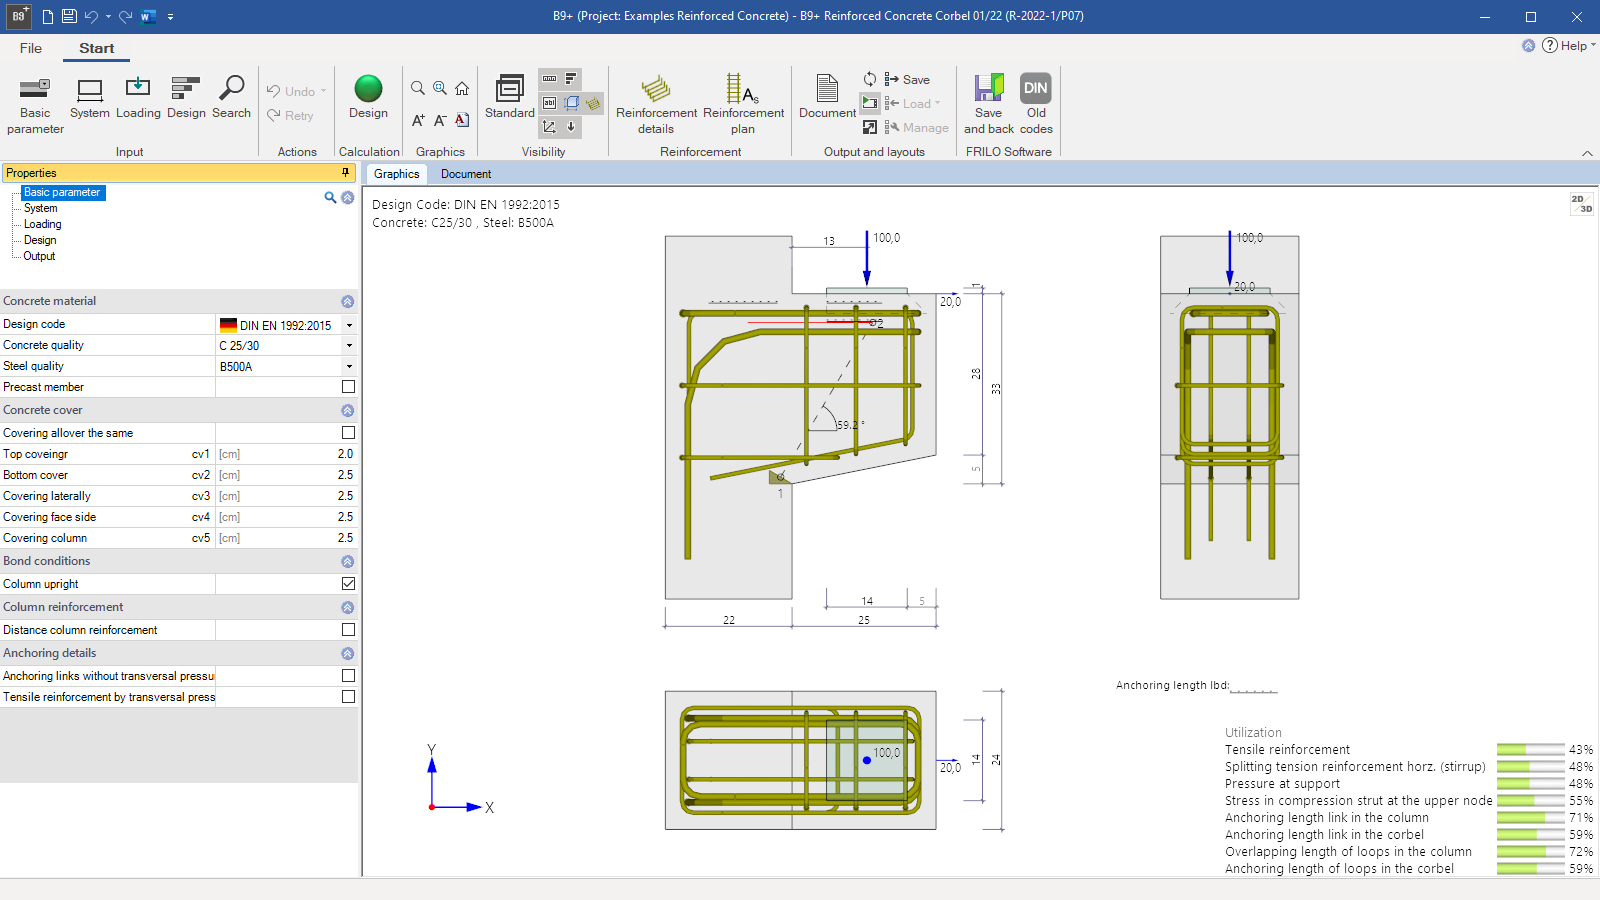Edit the Bottom cover cv2 value field
The image size is (1600, 900).
click(x=286, y=475)
